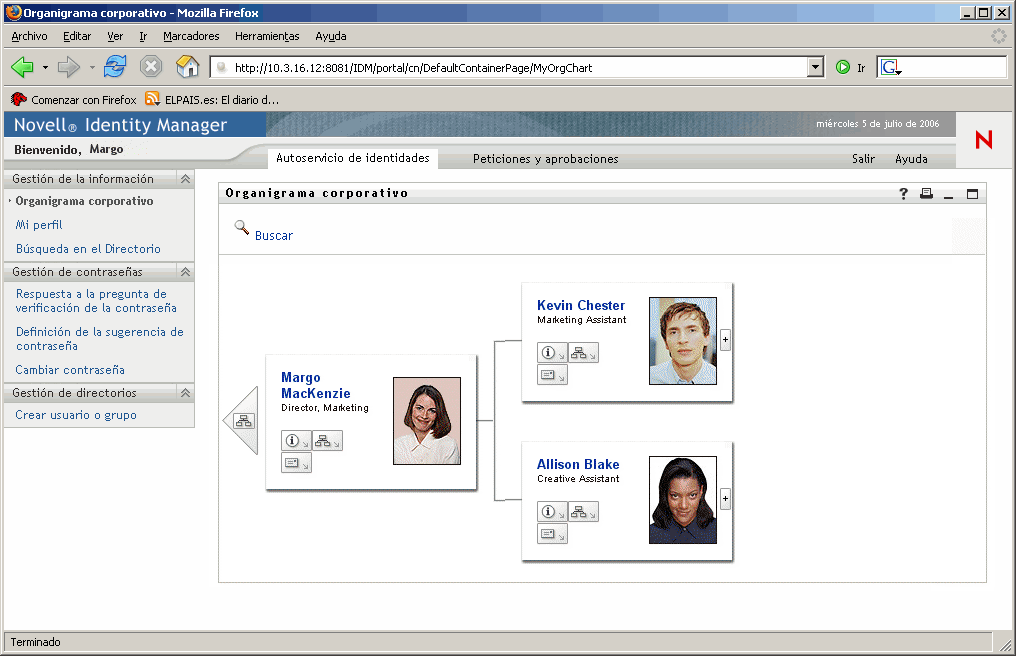Click the Stop loading icon
Image resolution: width=1016 pixels, height=656 pixels.
click(x=151, y=66)
